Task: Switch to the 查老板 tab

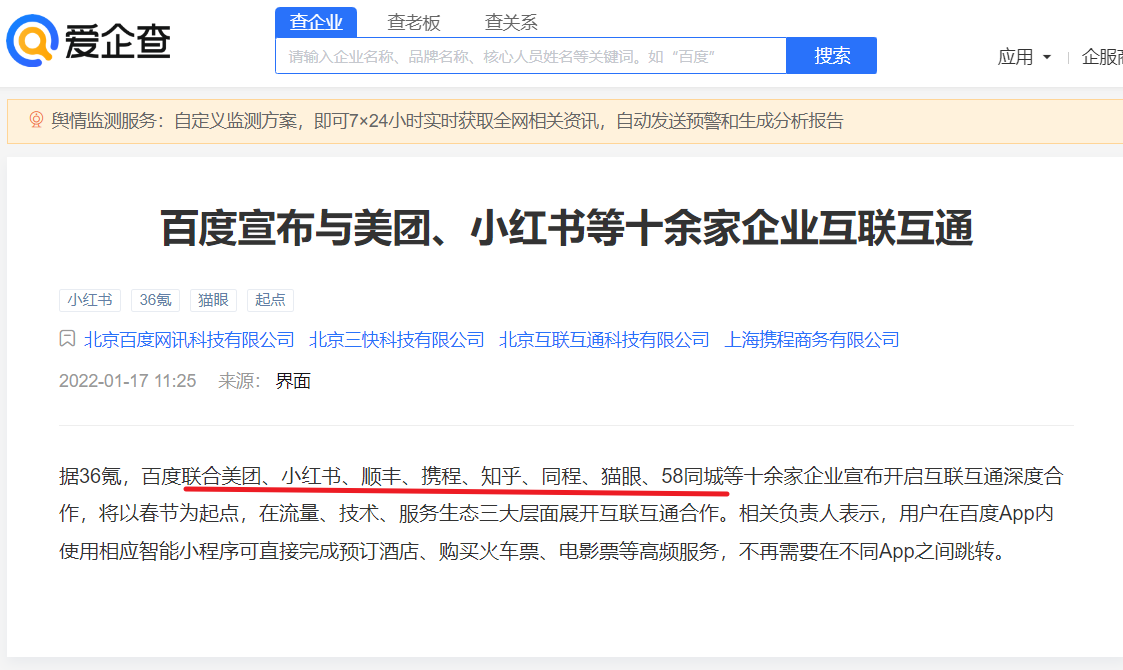Action: pyautogui.click(x=413, y=22)
